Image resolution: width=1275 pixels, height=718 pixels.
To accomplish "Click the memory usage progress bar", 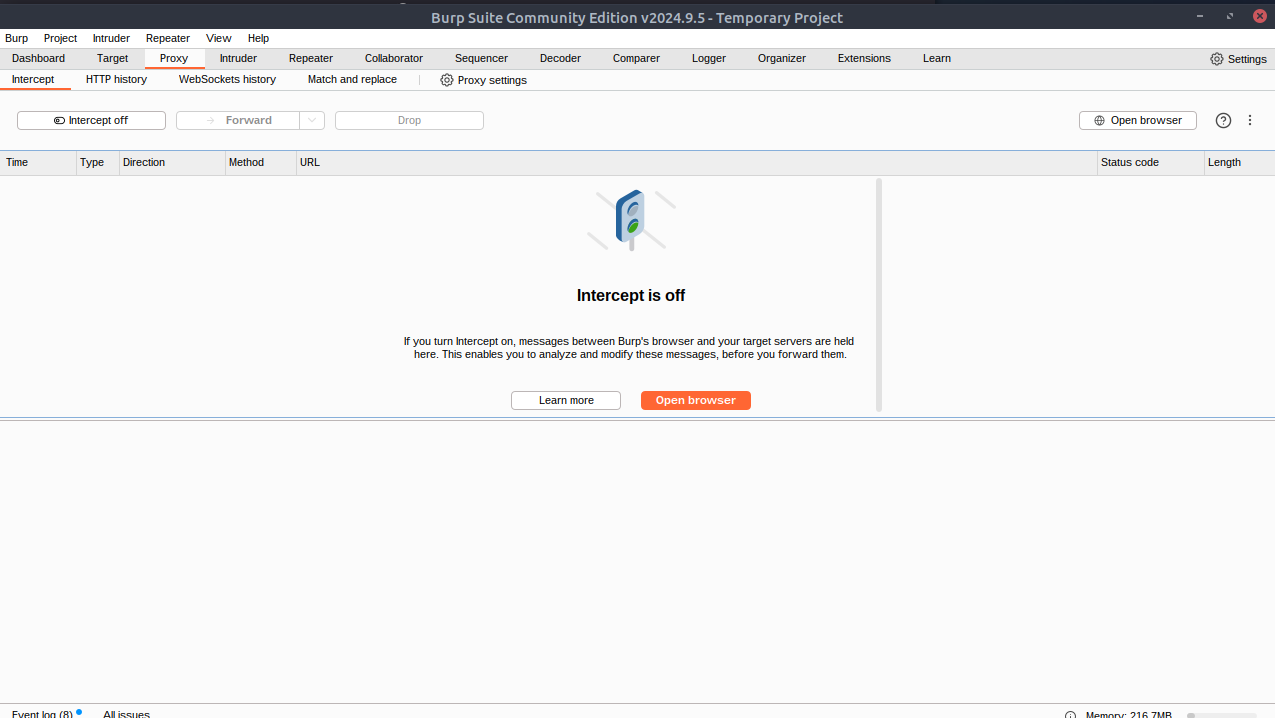I will point(1221,715).
